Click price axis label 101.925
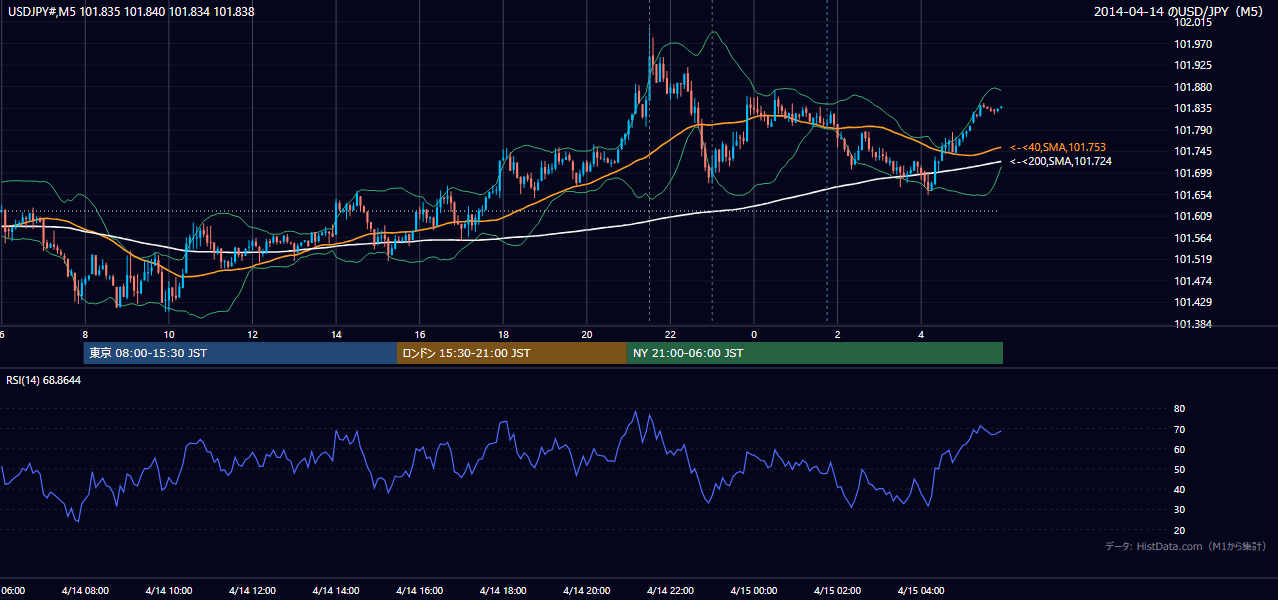Image resolution: width=1278 pixels, height=600 pixels. [x=1192, y=65]
